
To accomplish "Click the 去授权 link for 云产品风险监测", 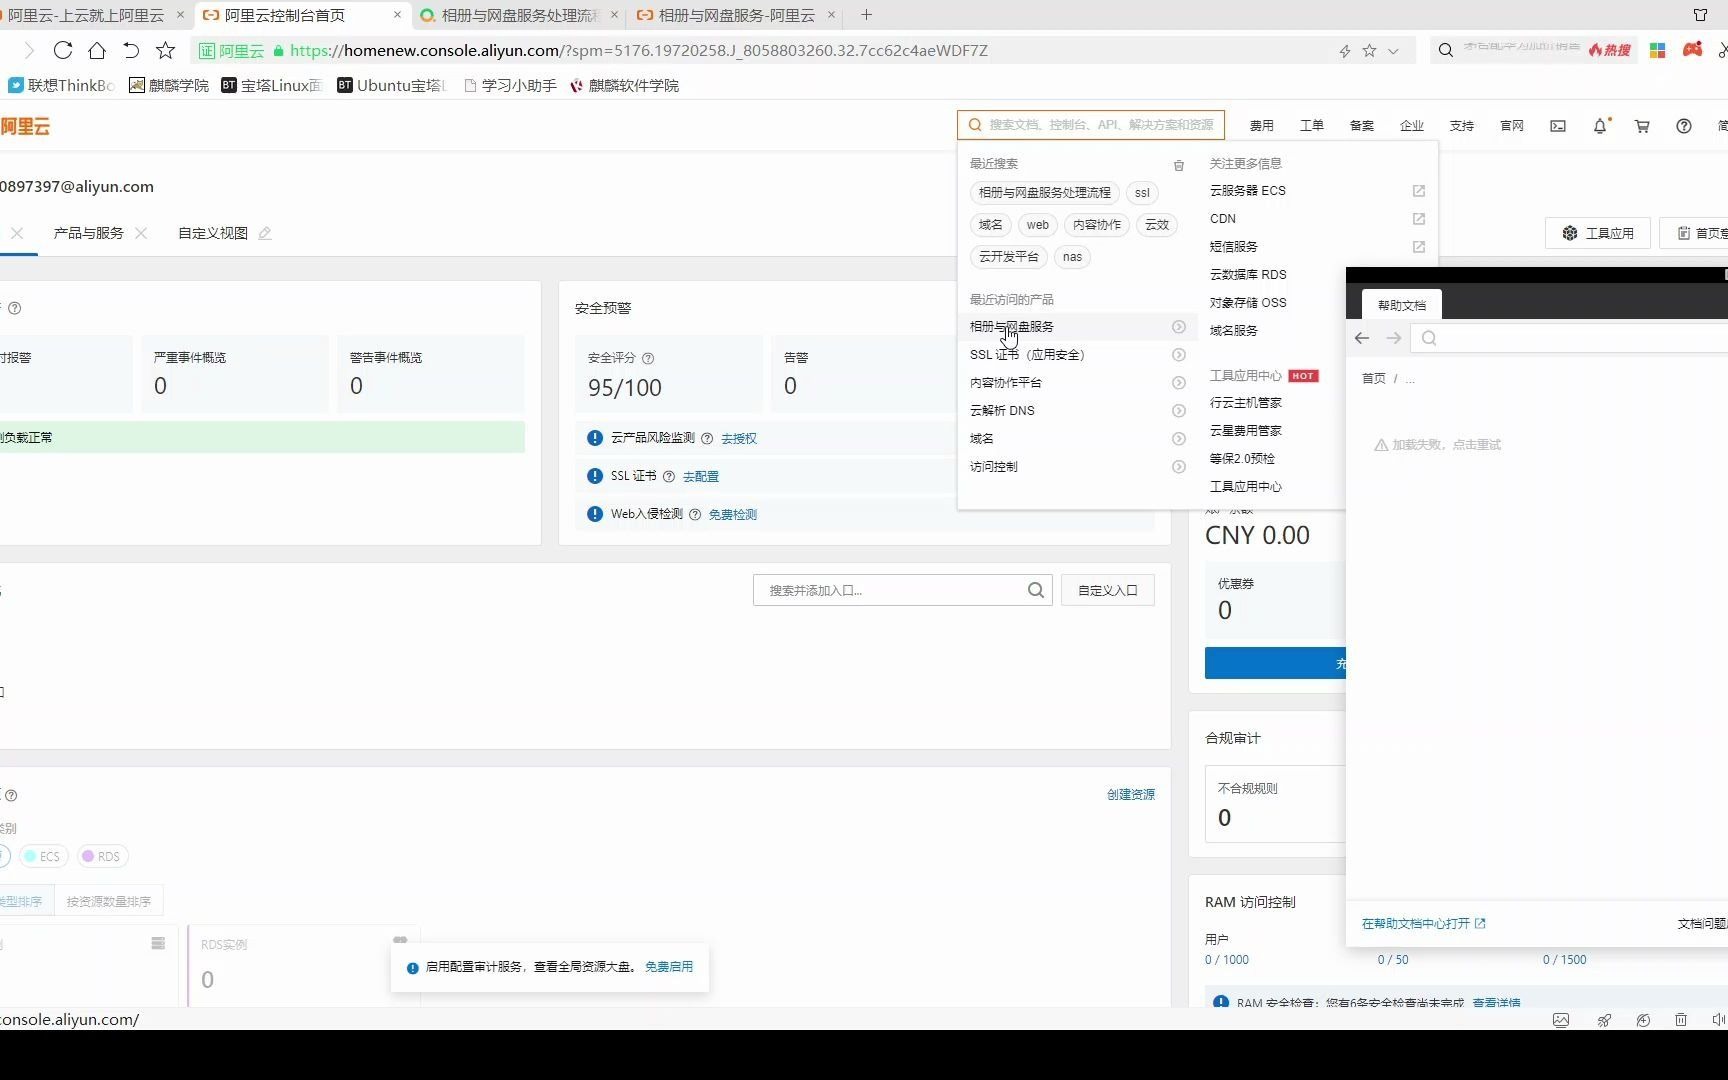I will [x=739, y=438].
